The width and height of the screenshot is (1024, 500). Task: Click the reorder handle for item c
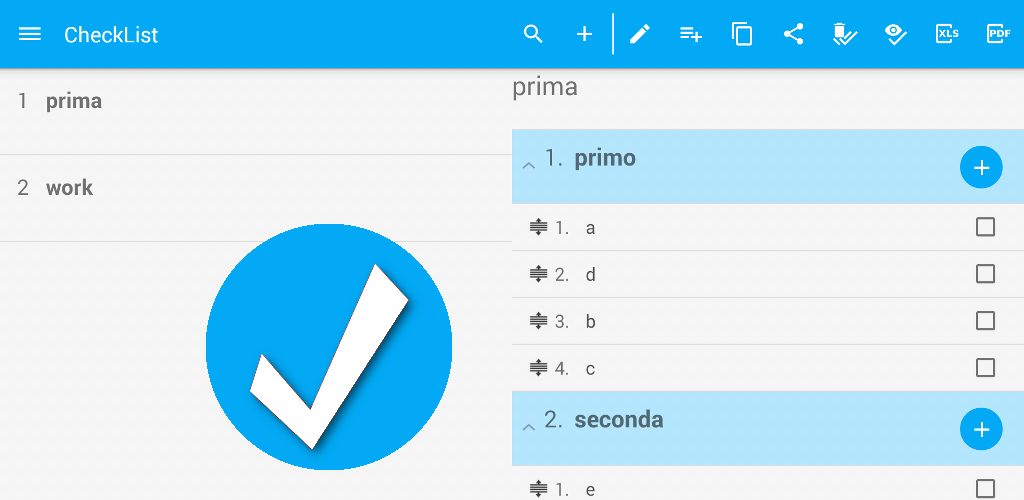[x=538, y=368]
